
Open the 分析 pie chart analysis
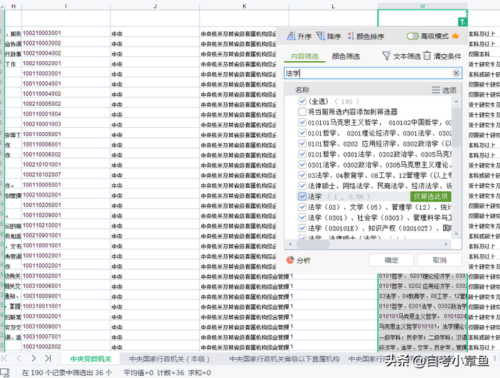click(x=299, y=260)
